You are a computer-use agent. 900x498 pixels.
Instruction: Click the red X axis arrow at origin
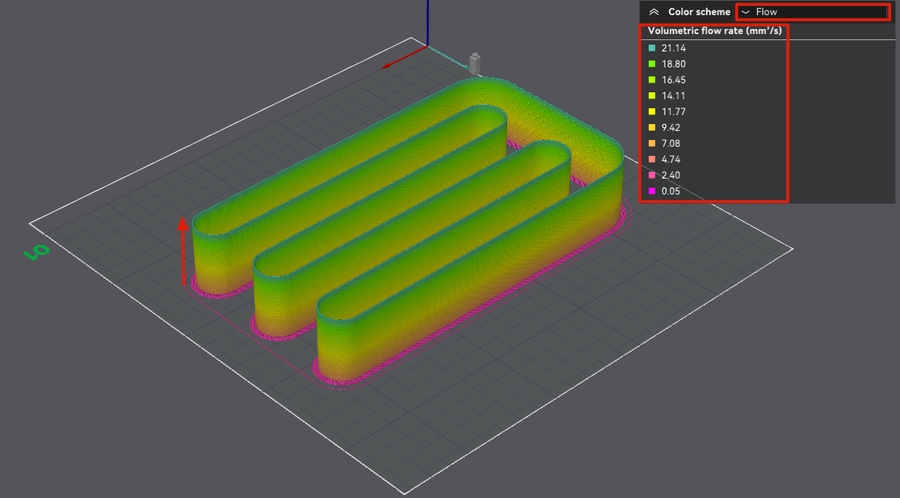(398, 59)
